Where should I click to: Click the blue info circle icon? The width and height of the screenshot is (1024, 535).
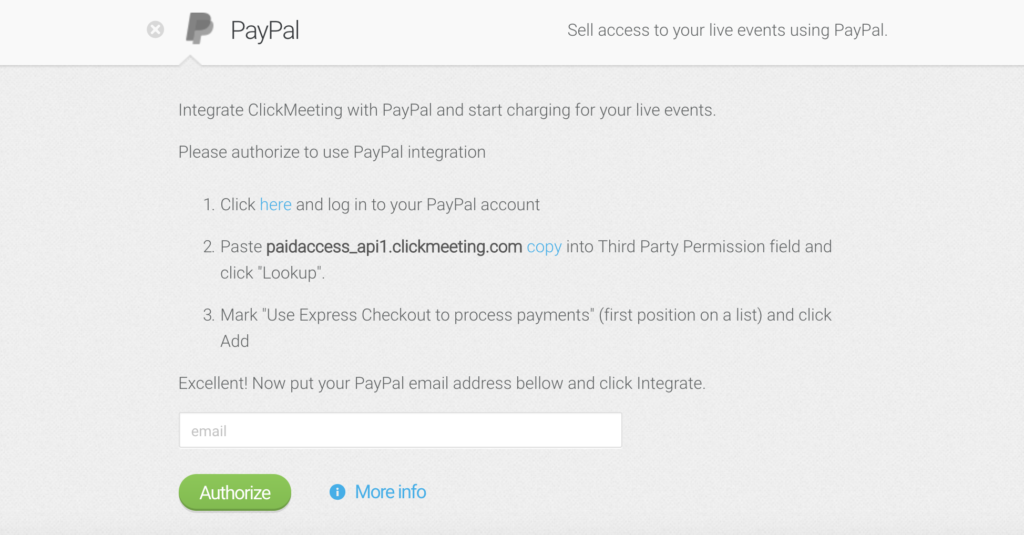(x=337, y=492)
